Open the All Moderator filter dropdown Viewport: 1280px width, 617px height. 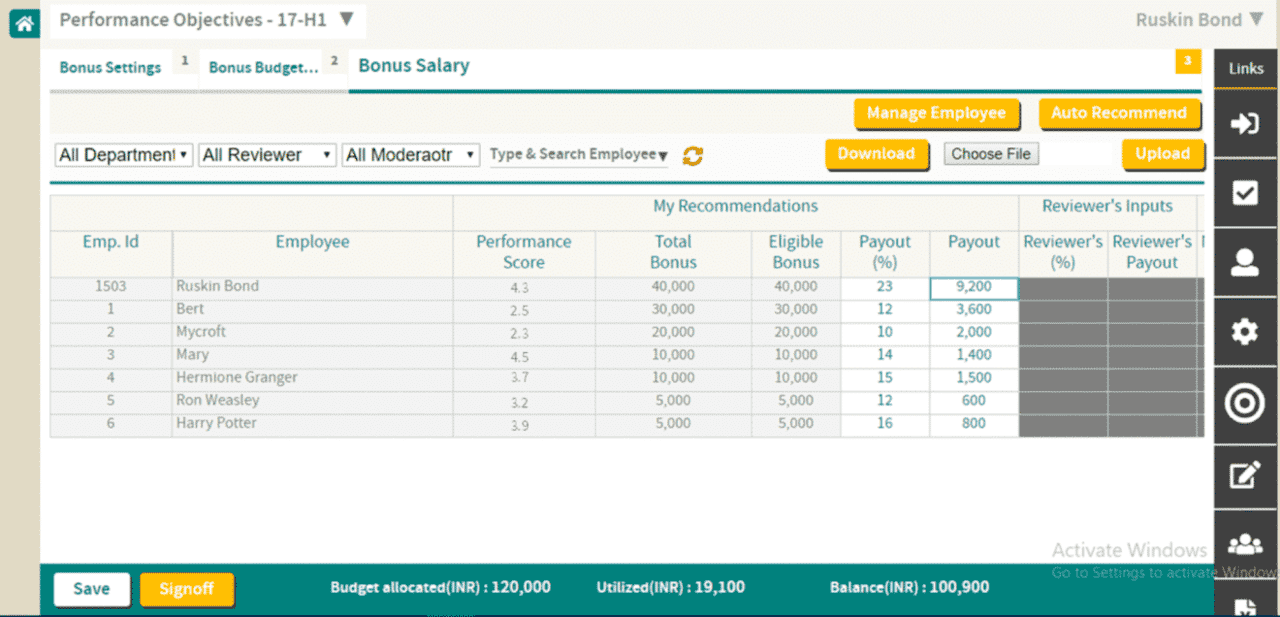(411, 155)
